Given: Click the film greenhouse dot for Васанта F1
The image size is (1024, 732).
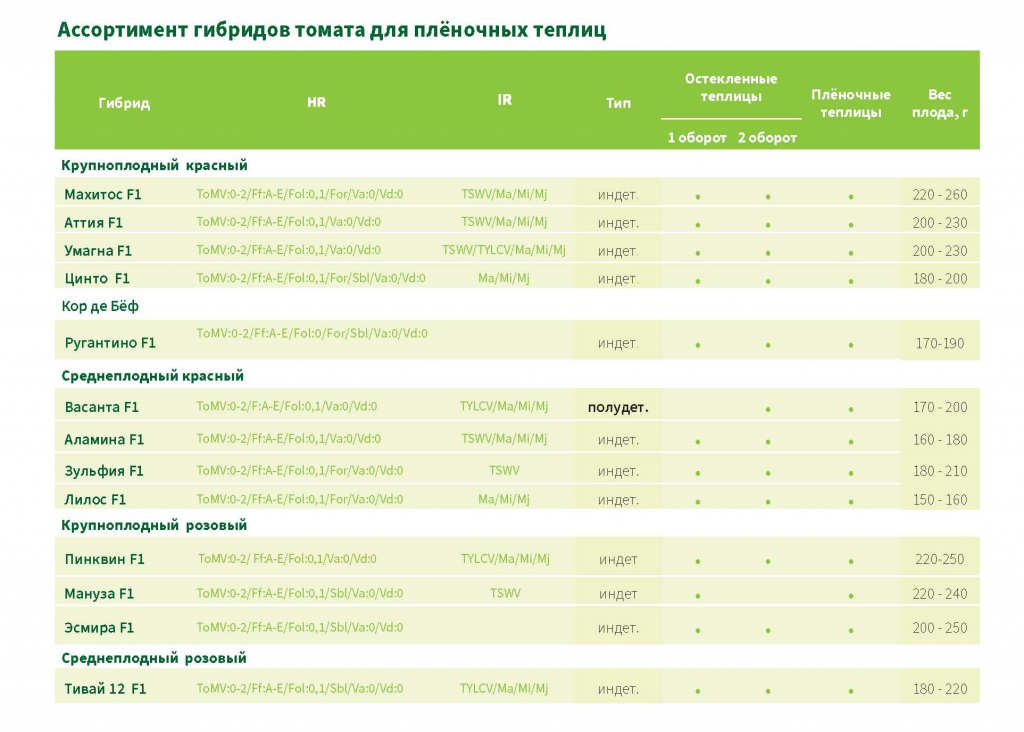Looking at the screenshot, I should (x=851, y=409).
